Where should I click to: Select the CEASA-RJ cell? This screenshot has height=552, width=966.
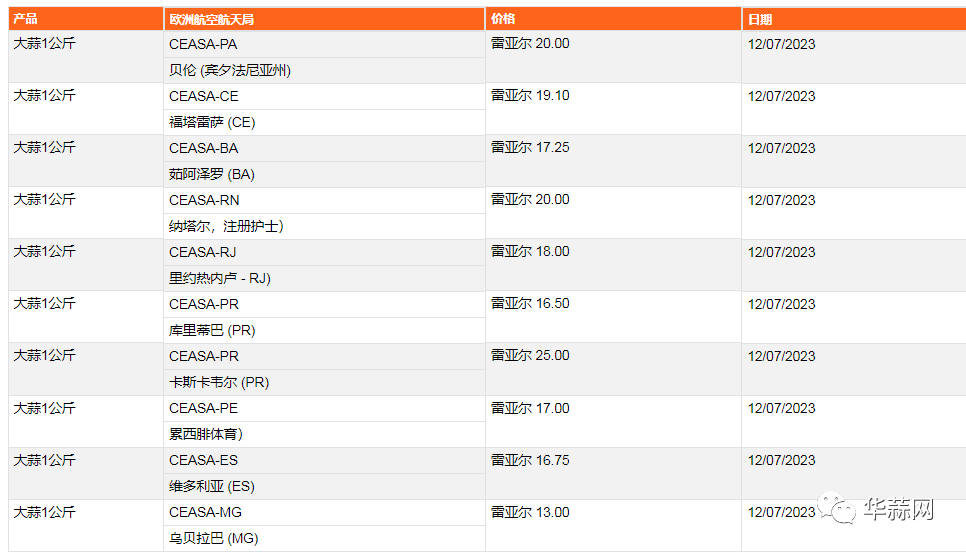[x=324, y=253]
